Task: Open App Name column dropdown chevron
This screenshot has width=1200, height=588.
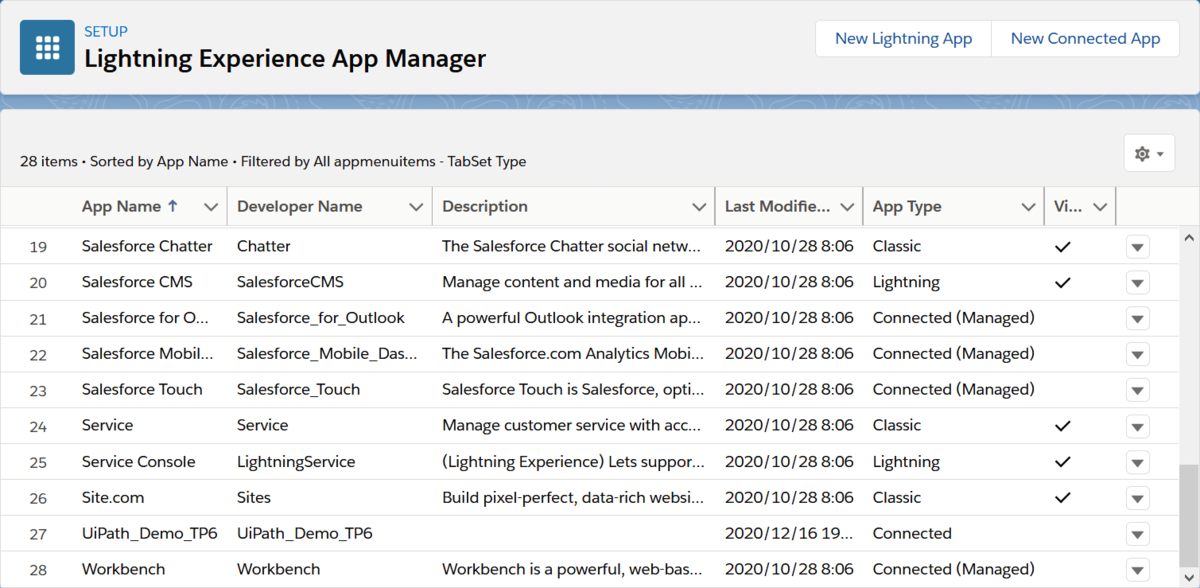Action: 211,207
